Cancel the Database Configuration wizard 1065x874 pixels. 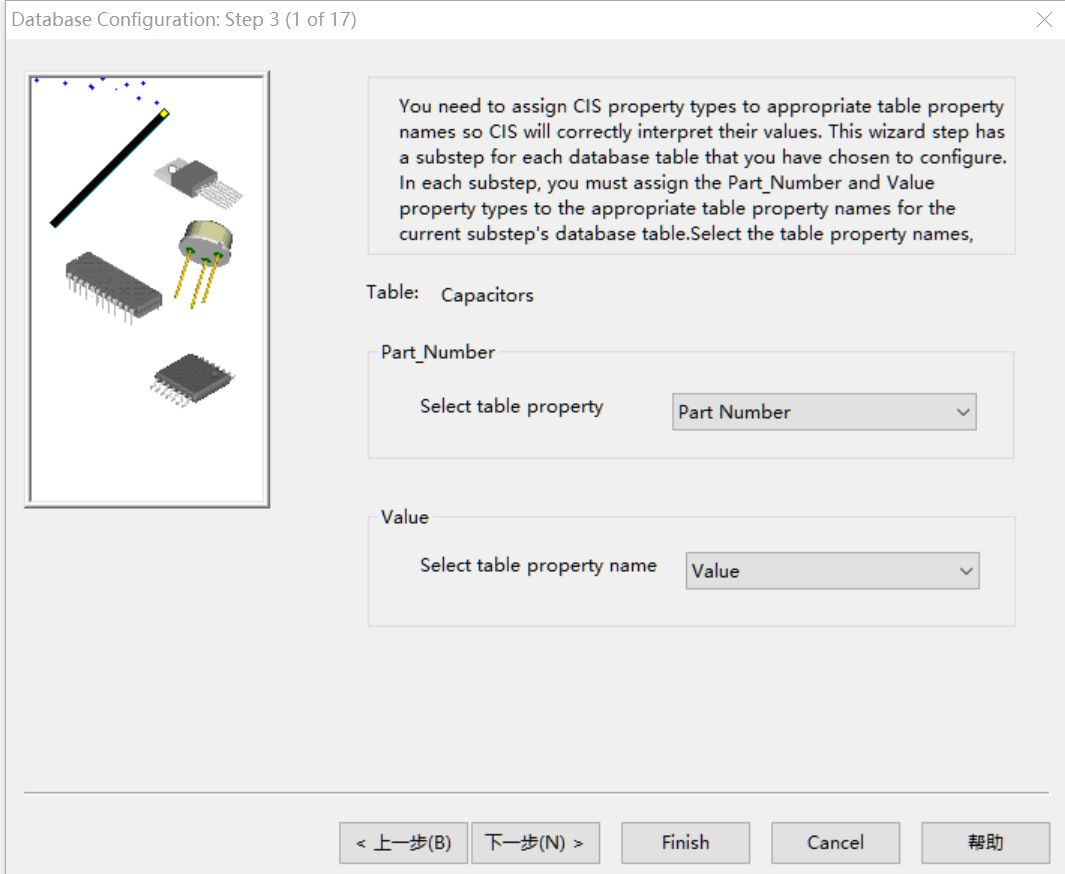point(835,842)
